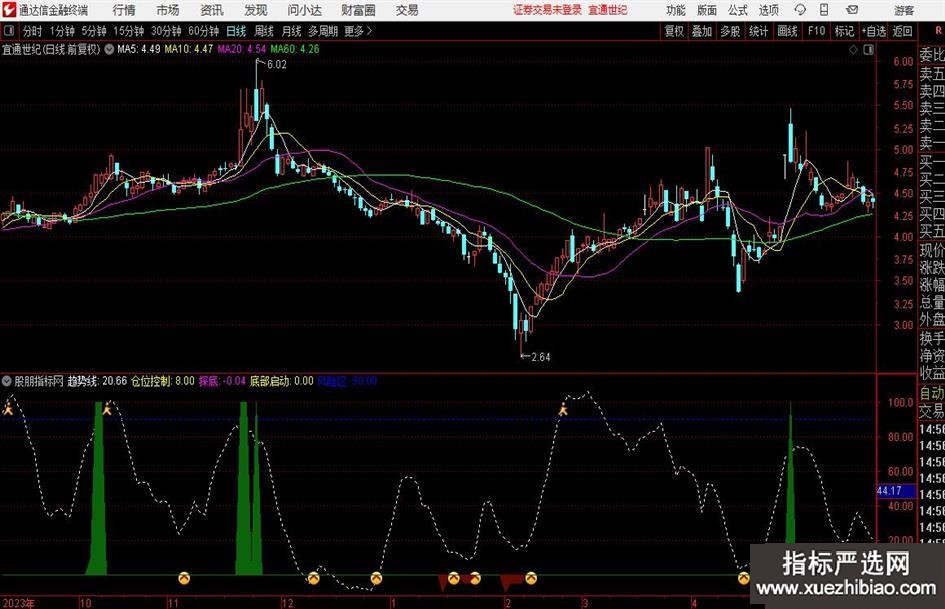
Task: Click the 统计 statistics button
Action: [758, 31]
